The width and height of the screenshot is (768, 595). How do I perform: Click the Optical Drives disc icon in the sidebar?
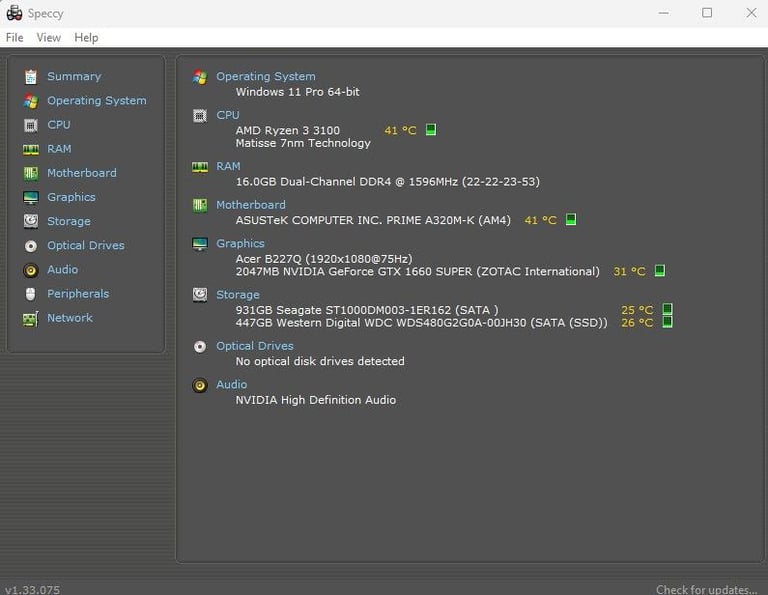pyautogui.click(x=31, y=246)
